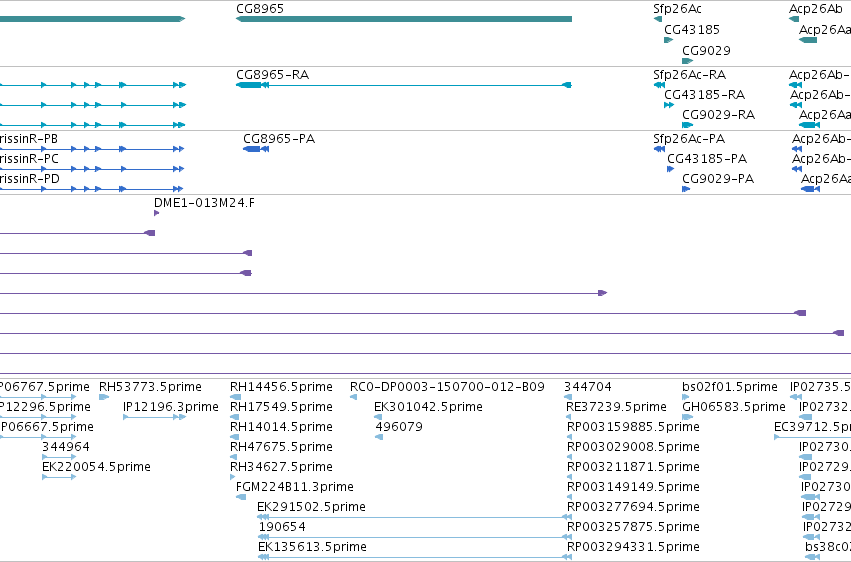Click the RH17549.5prime EST label
851x562 pixels.
click(281, 407)
